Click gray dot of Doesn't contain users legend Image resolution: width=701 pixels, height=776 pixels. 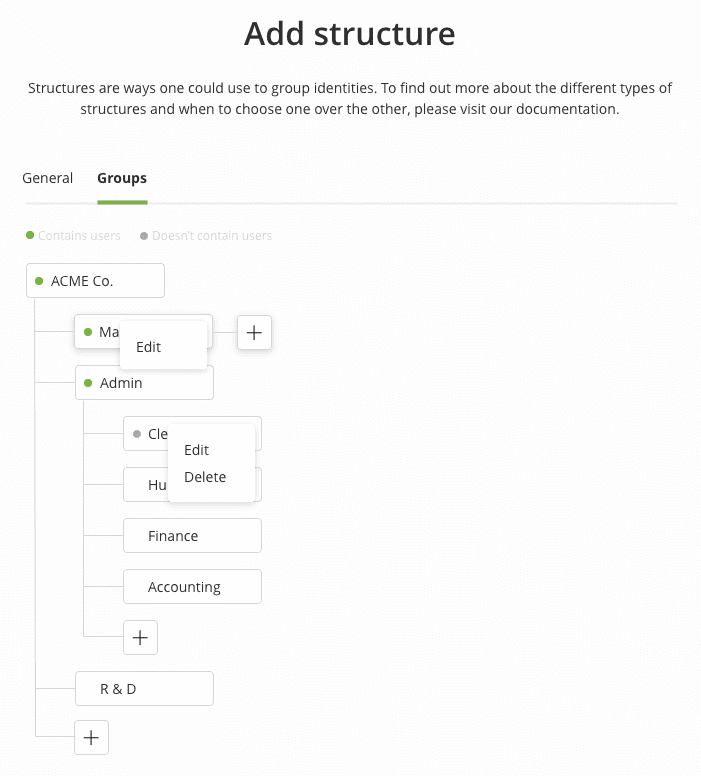144,236
